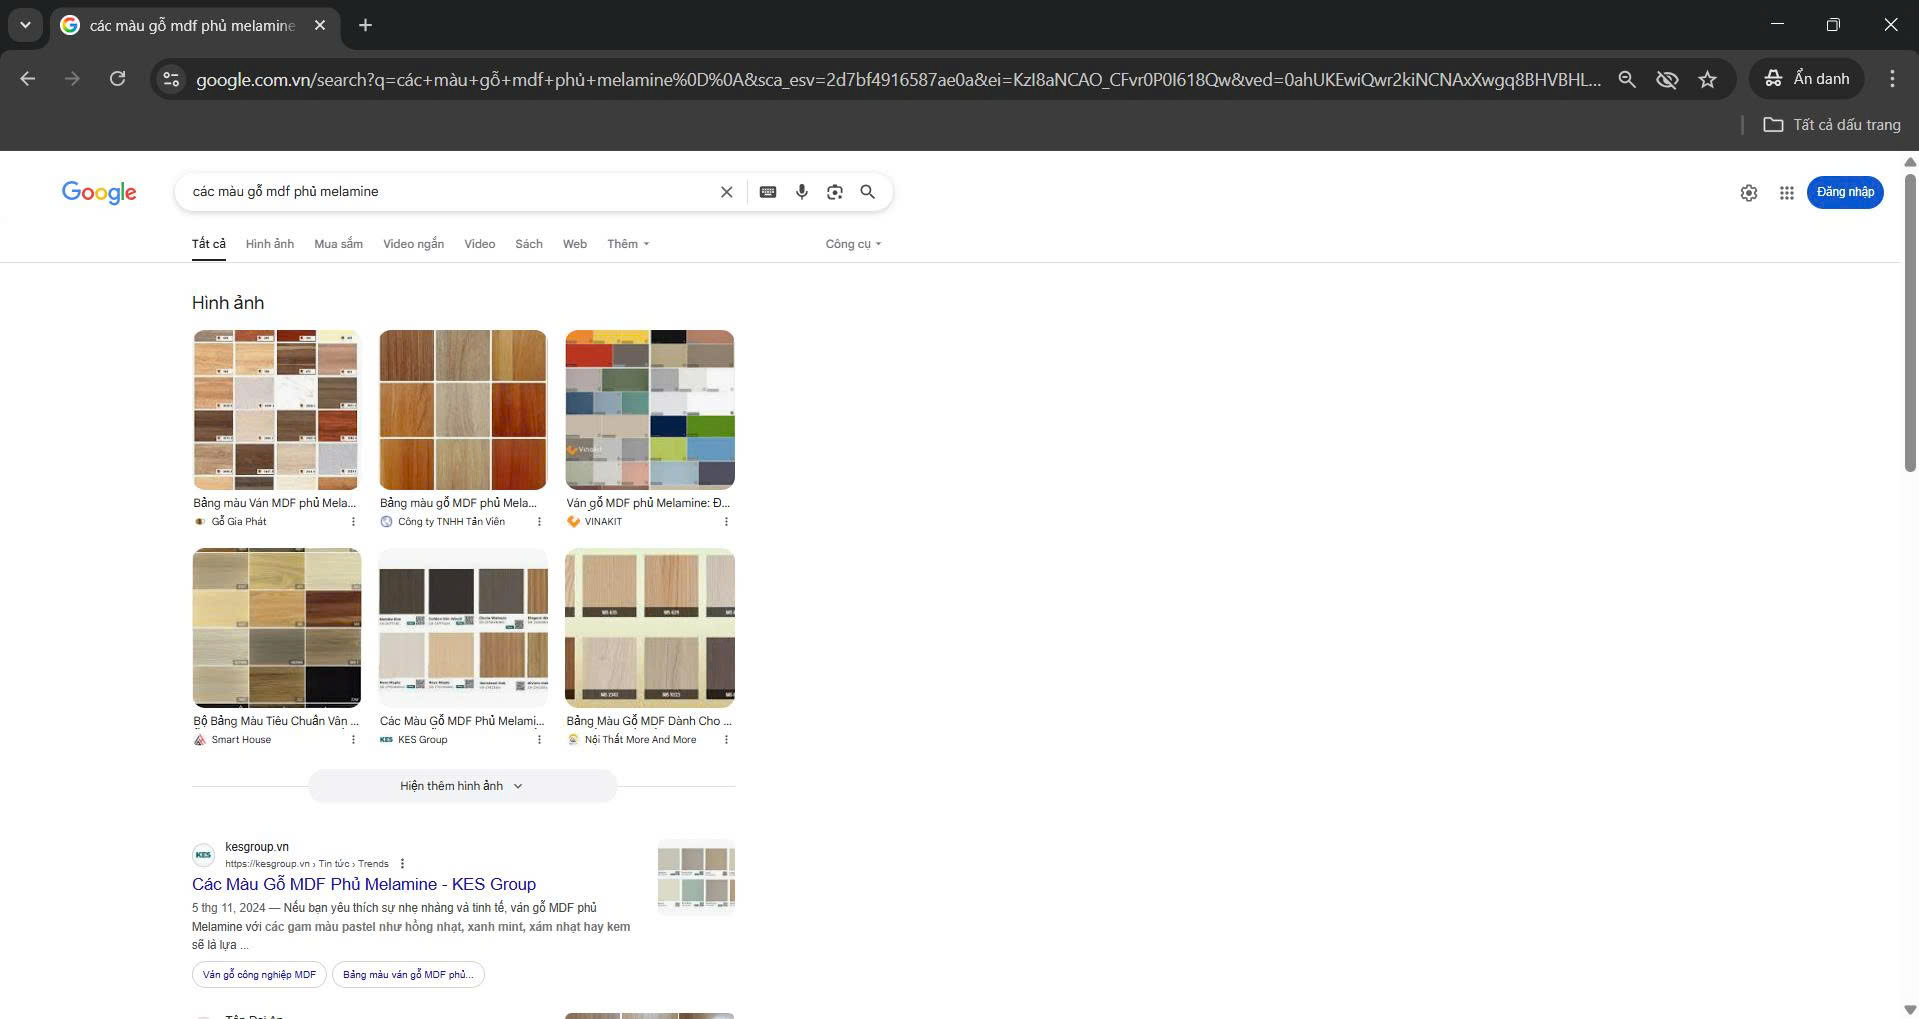The image size is (1919, 1019).
Task: Click the Đăng nhập sign-in button
Action: coord(1845,192)
